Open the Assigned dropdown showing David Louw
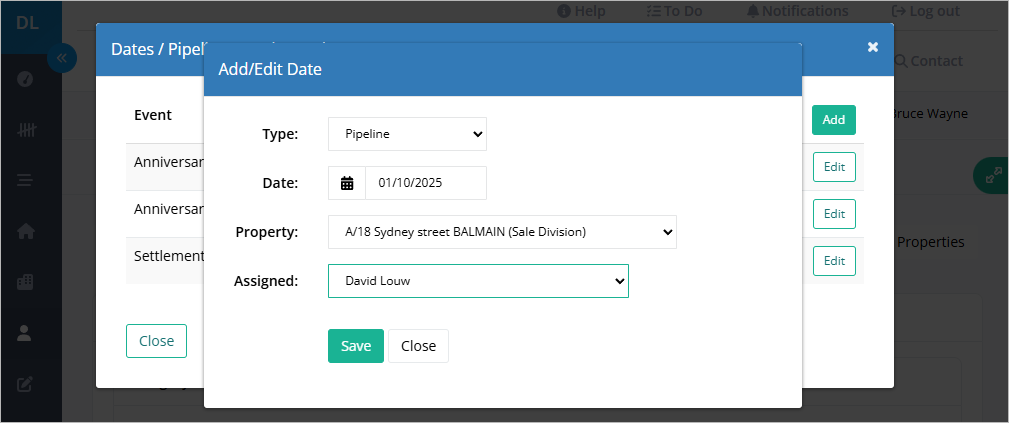Screen dimensions: 1009x423 [x=478, y=281]
